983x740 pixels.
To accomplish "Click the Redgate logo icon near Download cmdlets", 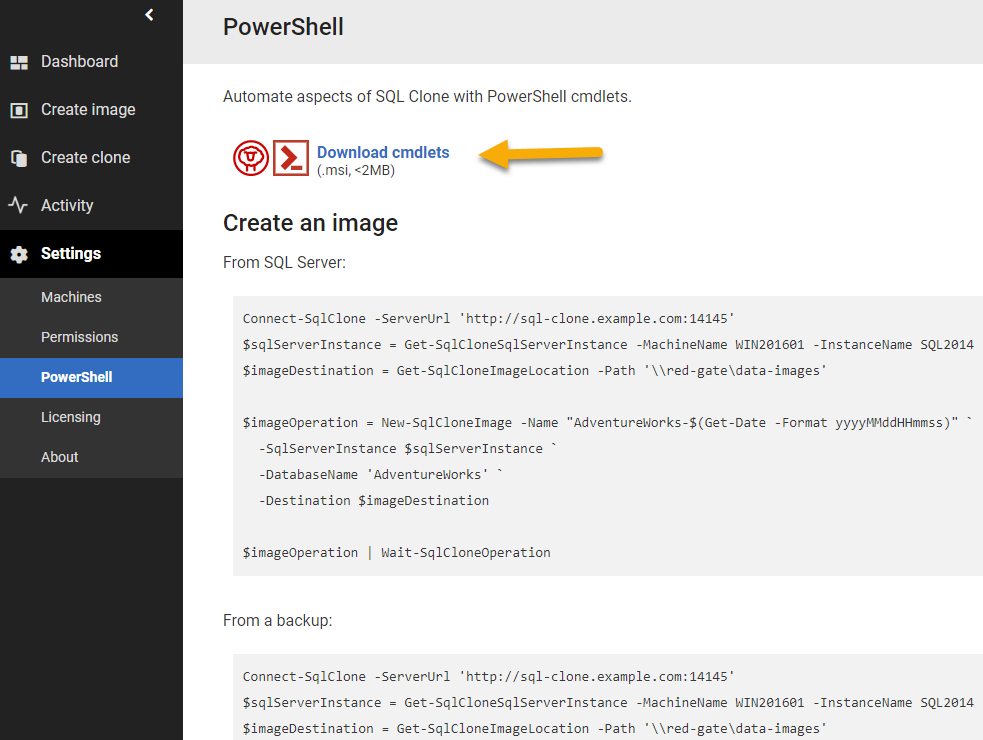I will pos(250,157).
